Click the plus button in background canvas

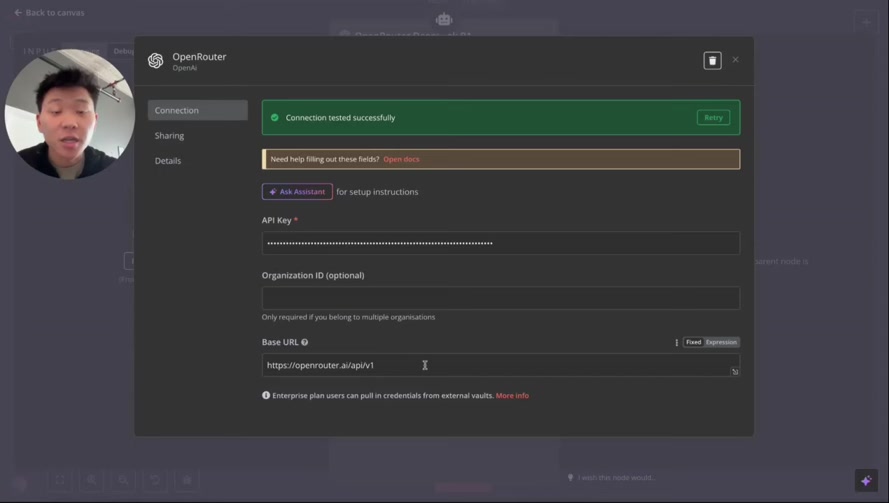coord(866,23)
